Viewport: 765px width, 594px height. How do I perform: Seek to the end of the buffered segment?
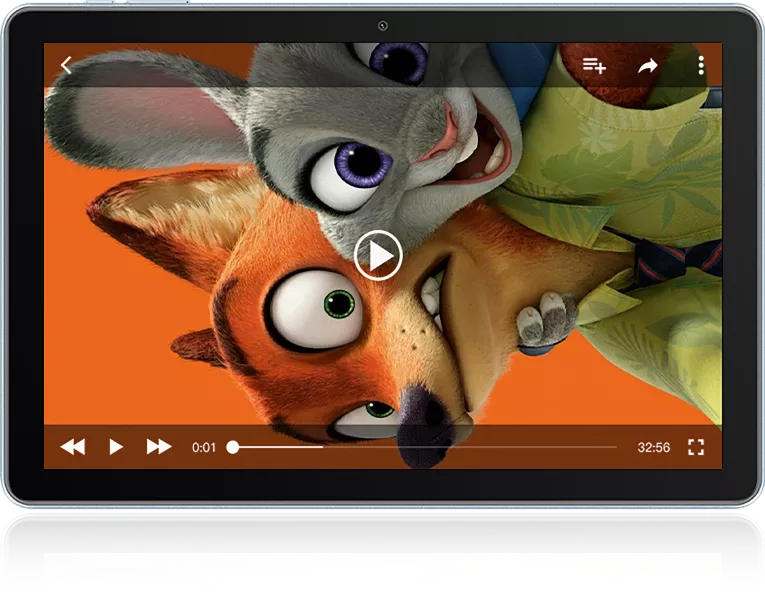click(322, 447)
